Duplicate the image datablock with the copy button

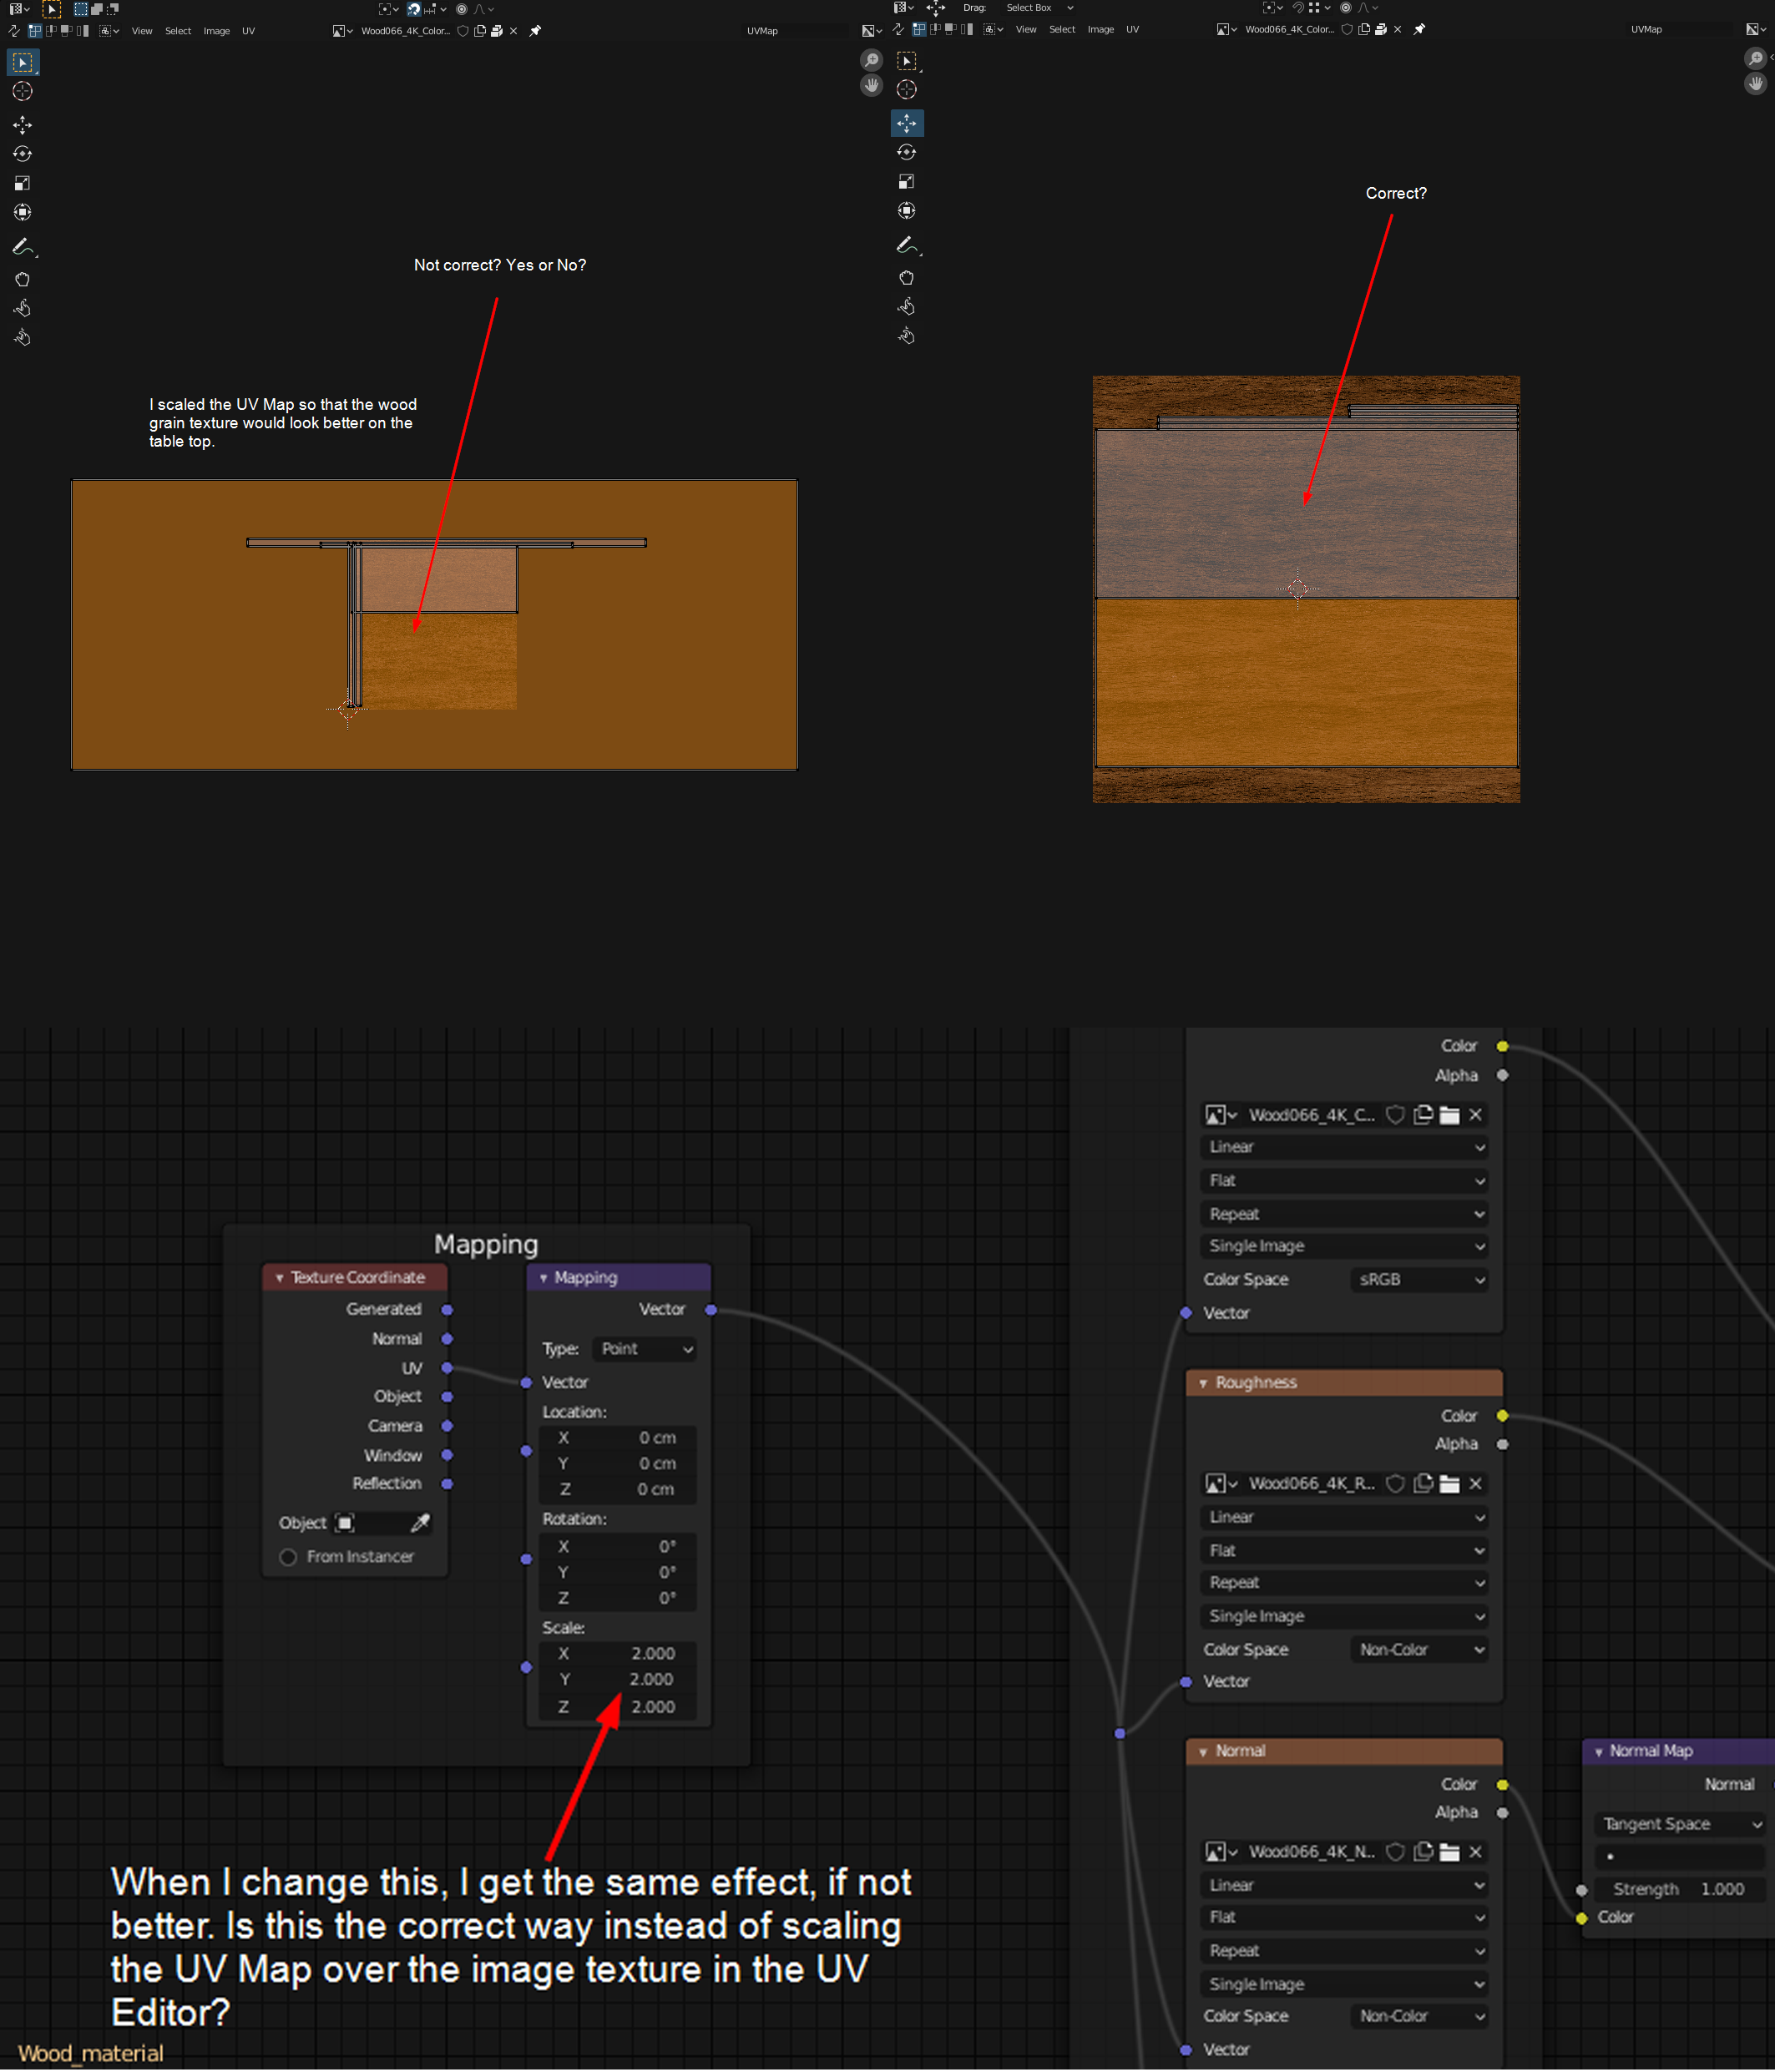point(480,31)
